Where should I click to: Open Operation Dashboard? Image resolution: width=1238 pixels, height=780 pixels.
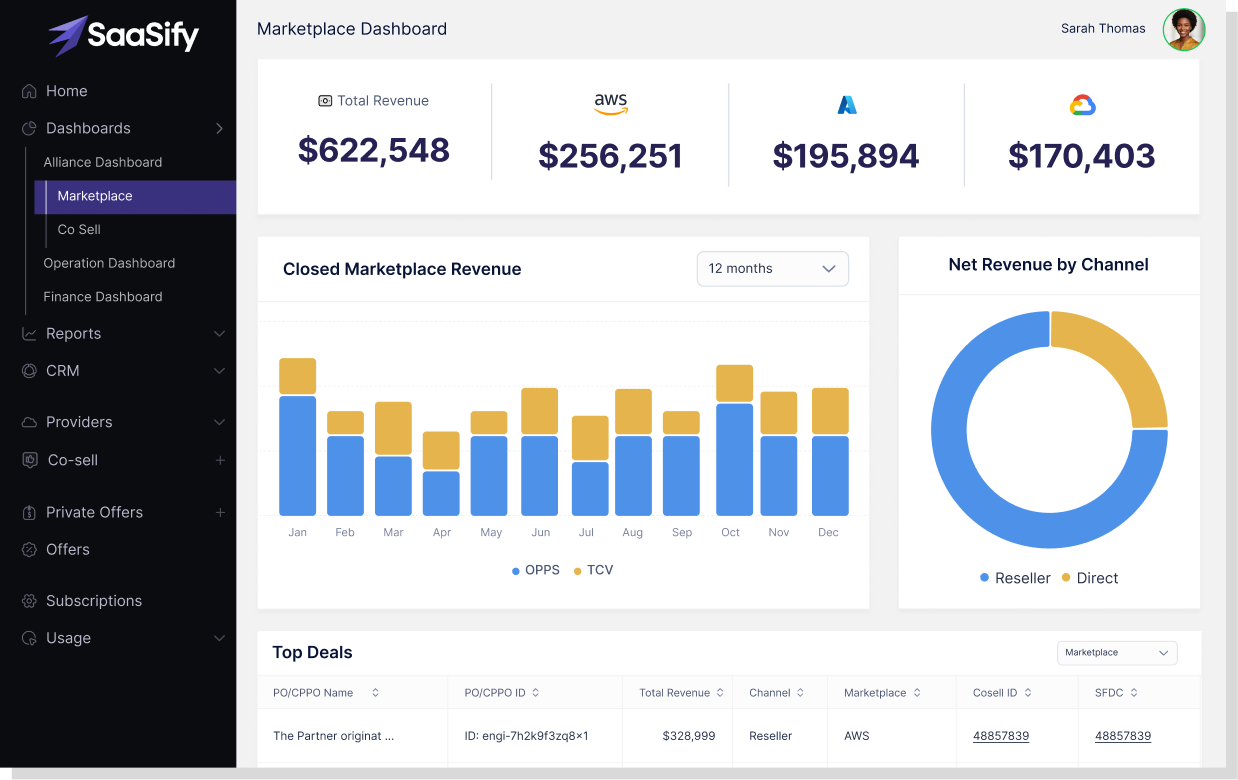click(109, 263)
